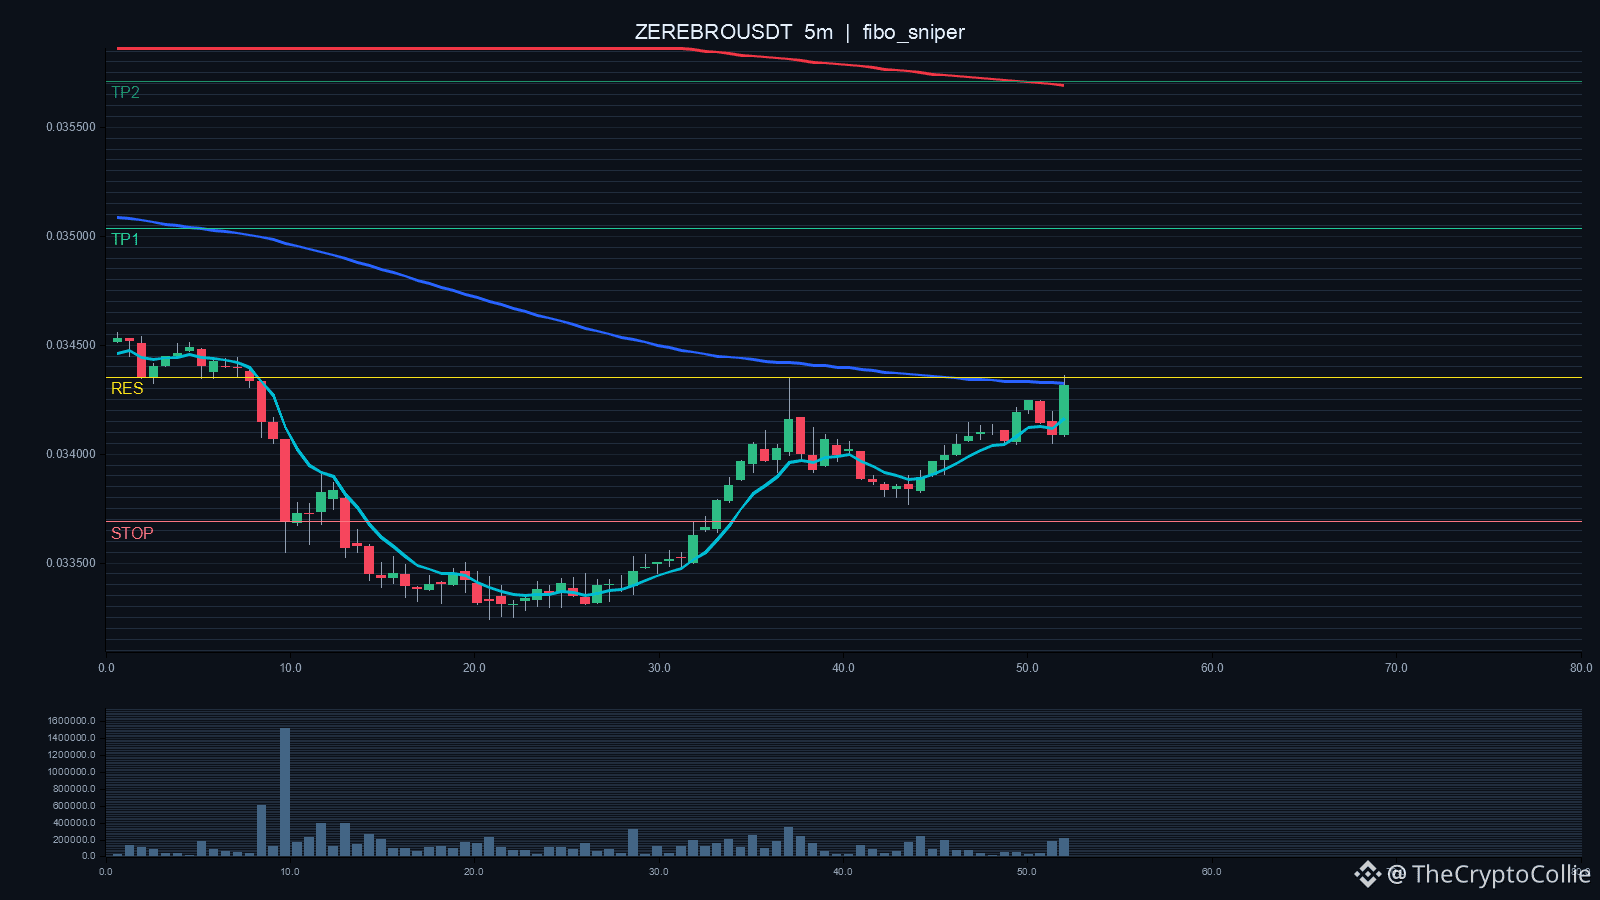The height and width of the screenshot is (900, 1600).
Task: Click 50.0 on the volume panel x-axis
Action: [1027, 872]
